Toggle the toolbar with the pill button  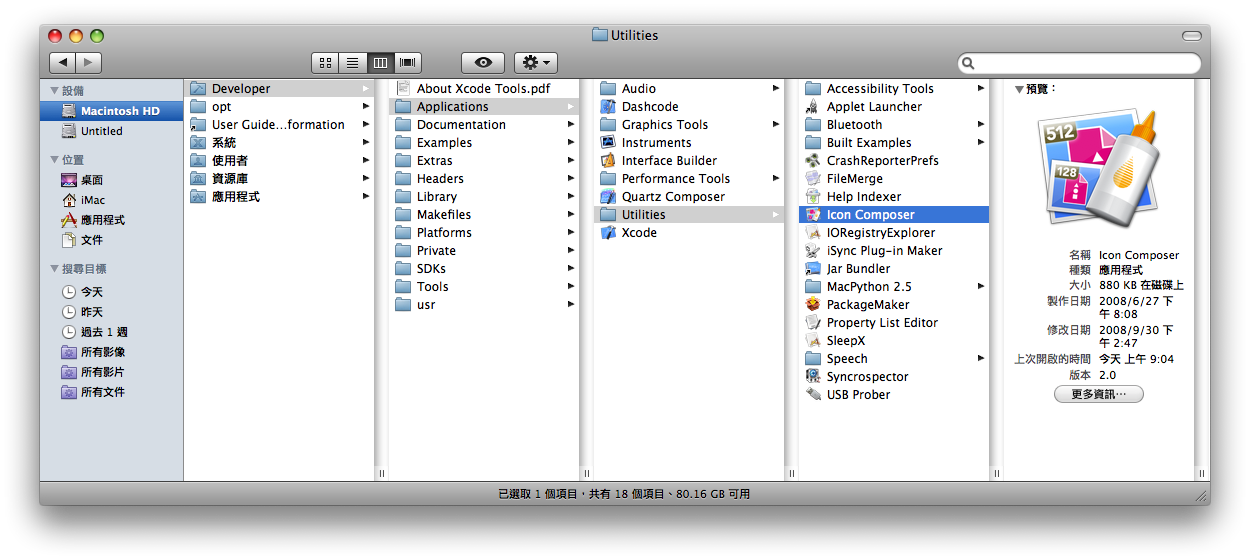pyautogui.click(x=1191, y=35)
